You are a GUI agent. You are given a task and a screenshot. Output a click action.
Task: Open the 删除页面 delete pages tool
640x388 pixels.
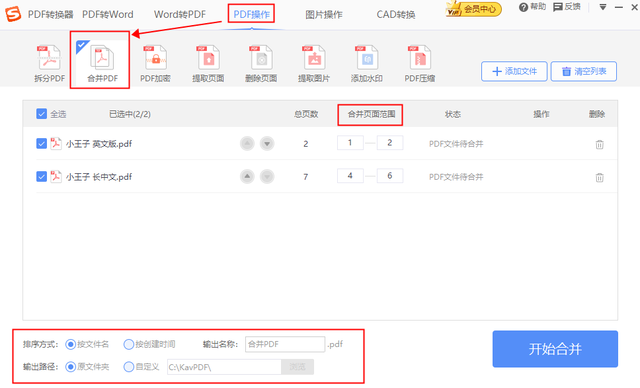point(261,64)
